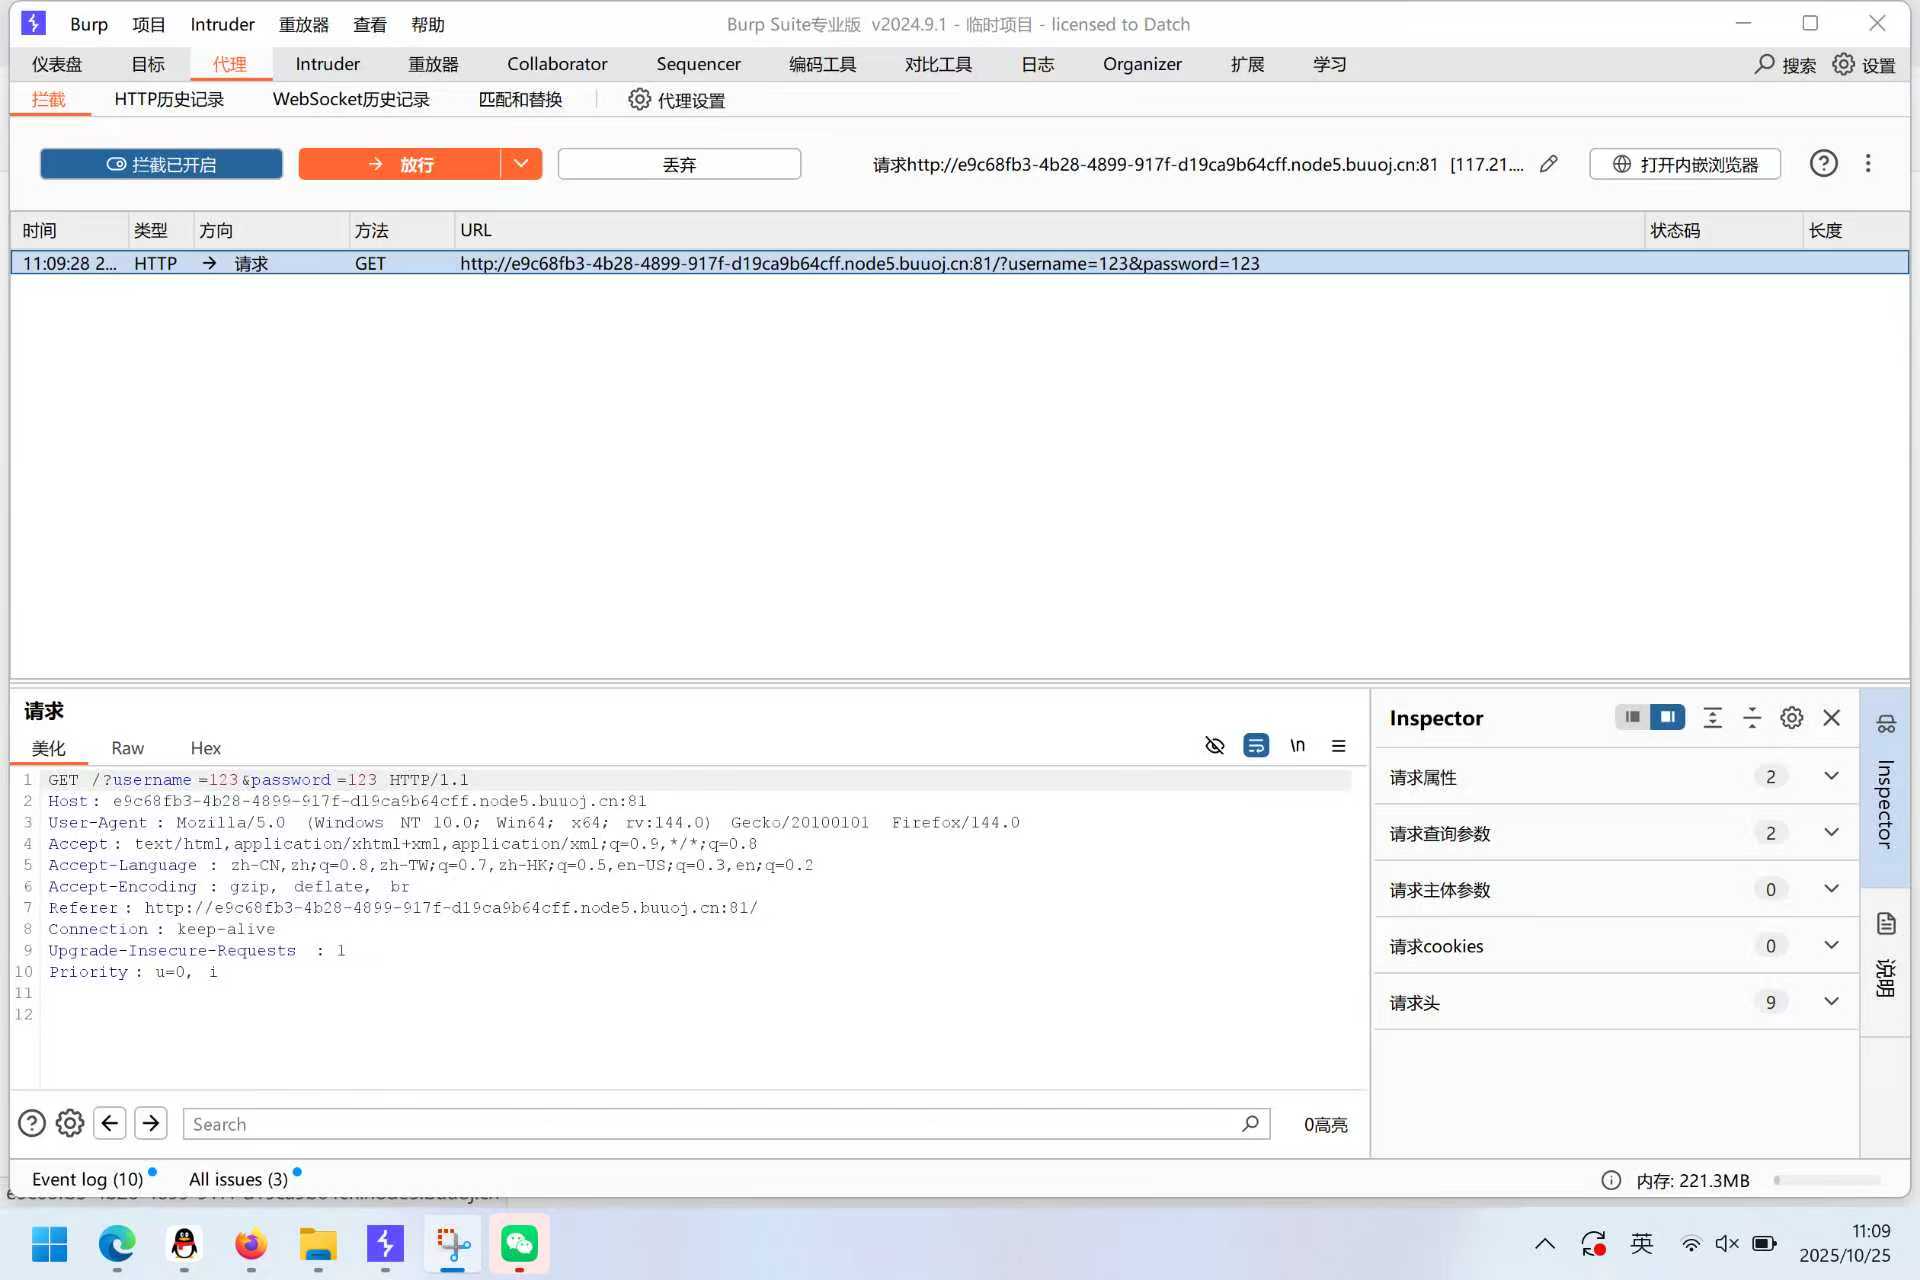Expand the request headers (请求头) section
Screen dimensions: 1920x1280
[x=1830, y=1002]
